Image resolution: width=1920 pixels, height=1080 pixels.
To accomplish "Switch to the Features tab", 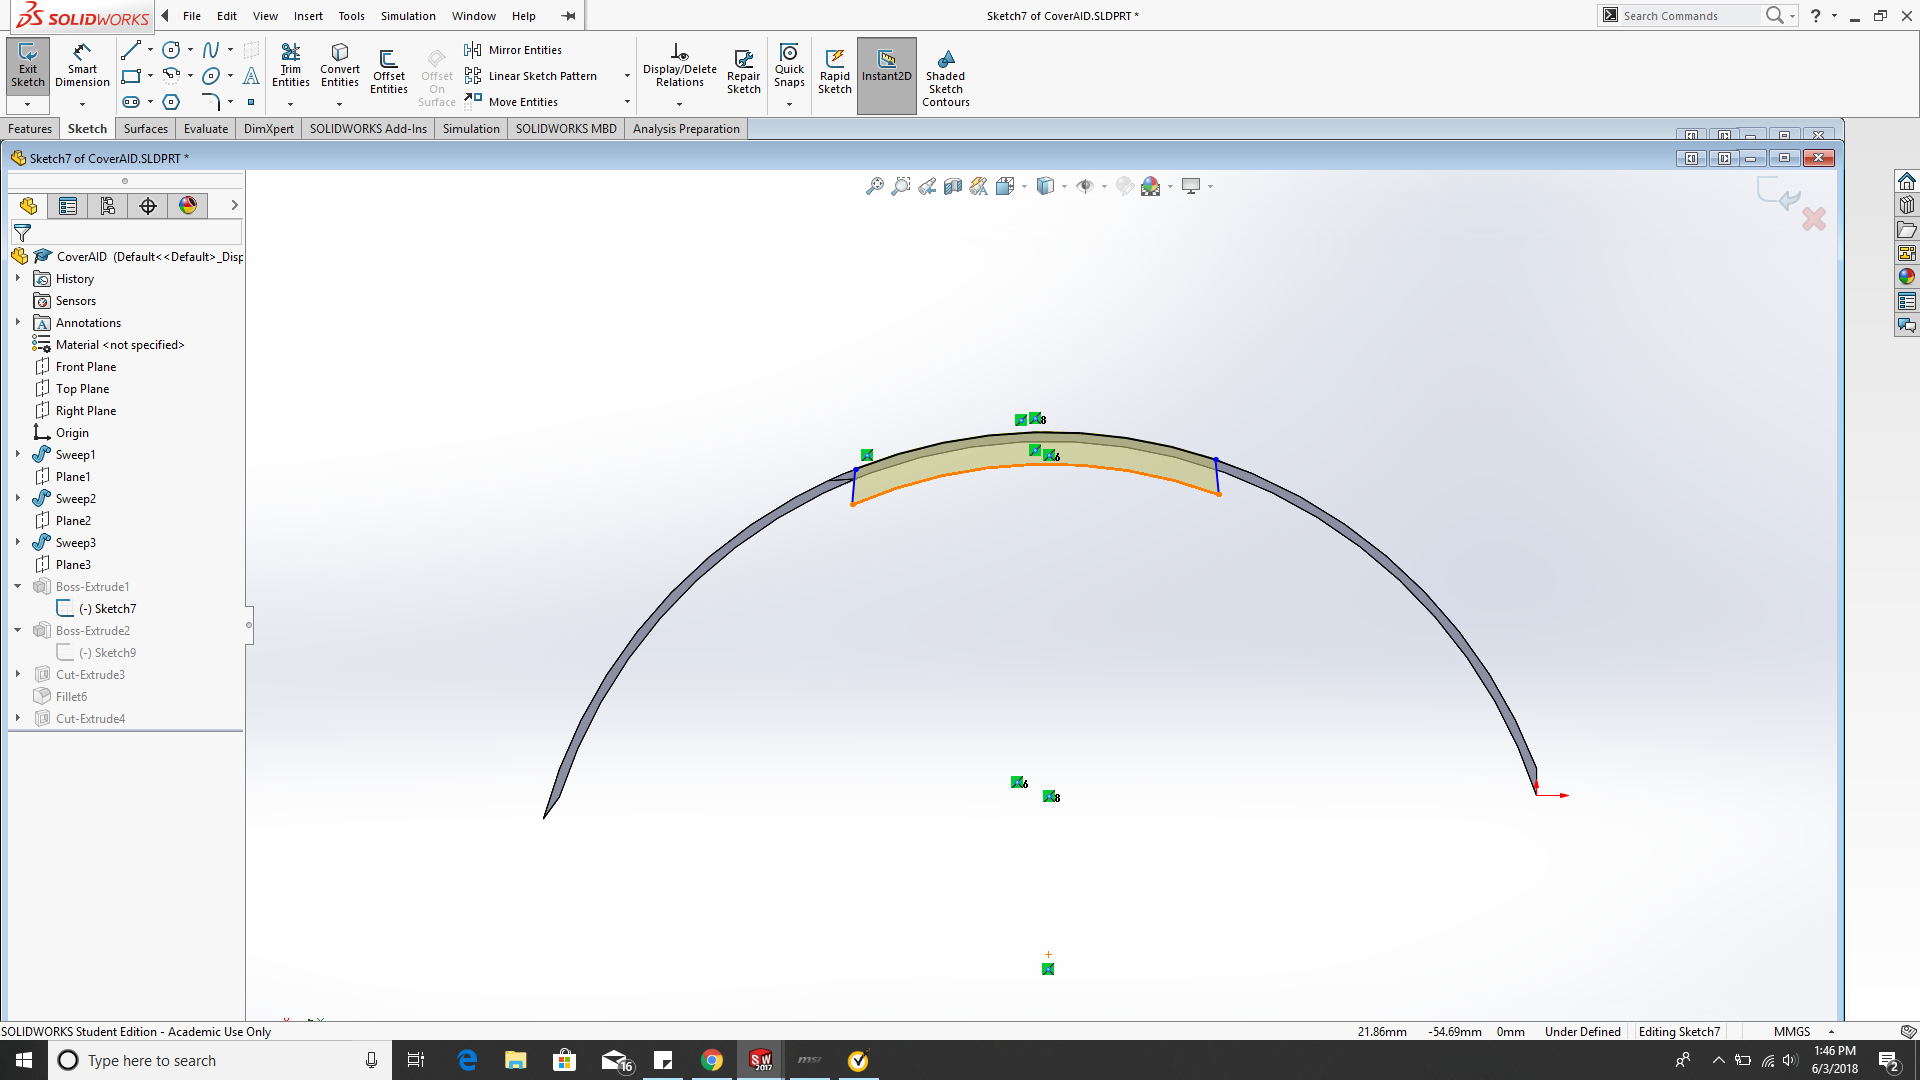I will (x=30, y=129).
